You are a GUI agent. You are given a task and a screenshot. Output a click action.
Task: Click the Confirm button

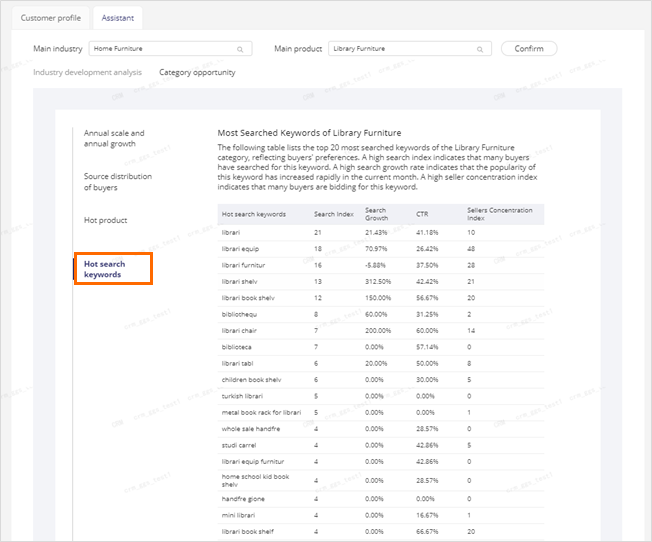(x=529, y=49)
